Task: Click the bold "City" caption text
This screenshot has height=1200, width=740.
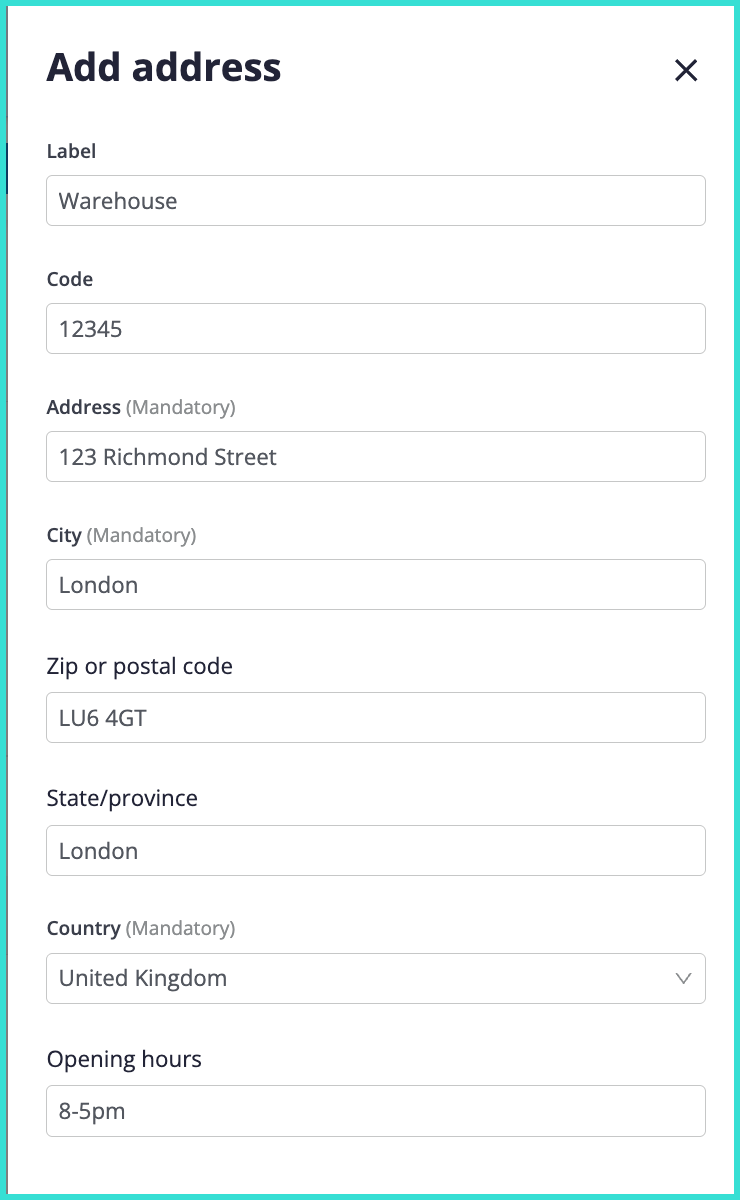Action: pos(64,535)
